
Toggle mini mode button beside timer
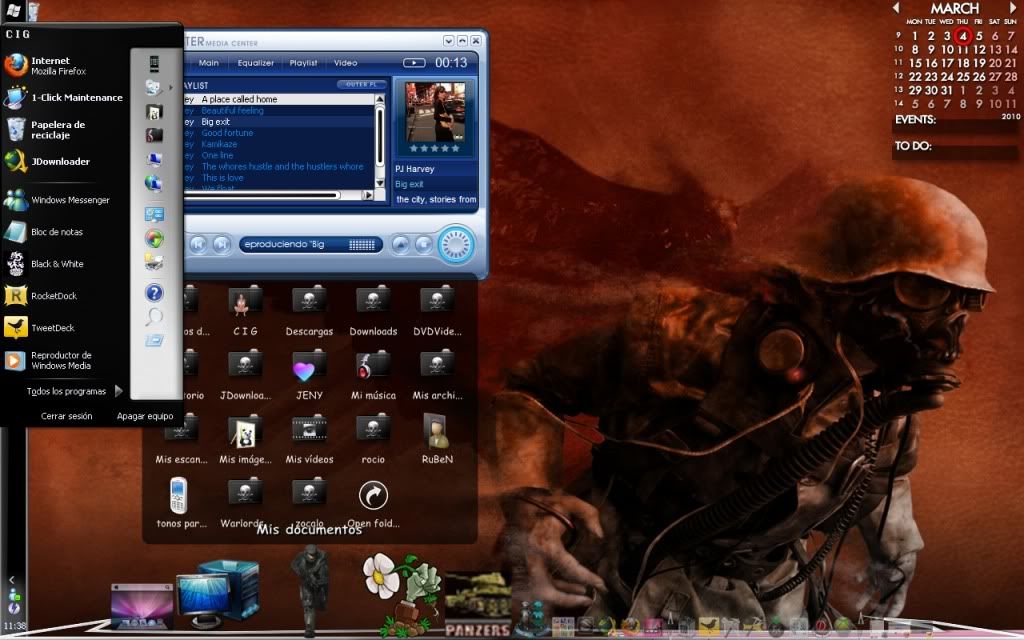(x=413, y=63)
